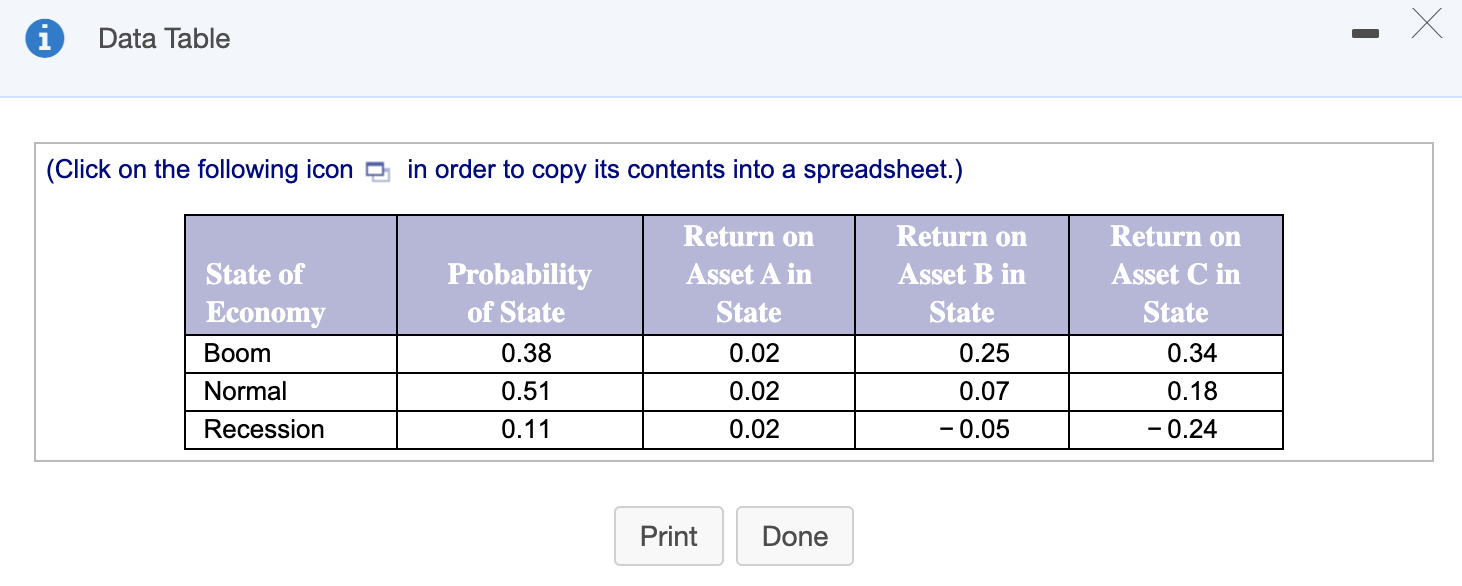Click the Return on Asset B header
This screenshot has width=1462, height=586.
[962, 274]
